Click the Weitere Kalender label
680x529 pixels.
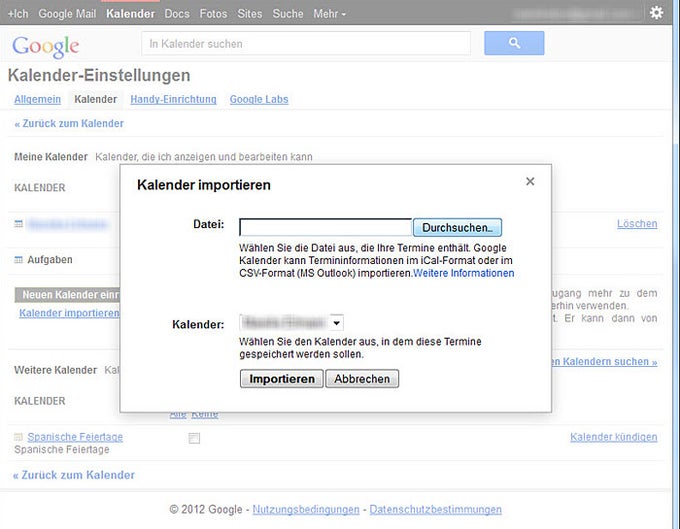[56, 370]
